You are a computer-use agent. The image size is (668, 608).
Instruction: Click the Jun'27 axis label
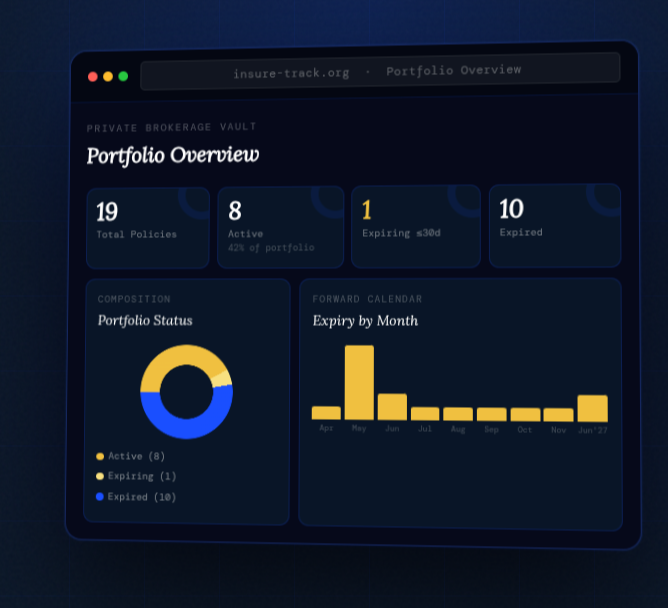[x=593, y=430]
